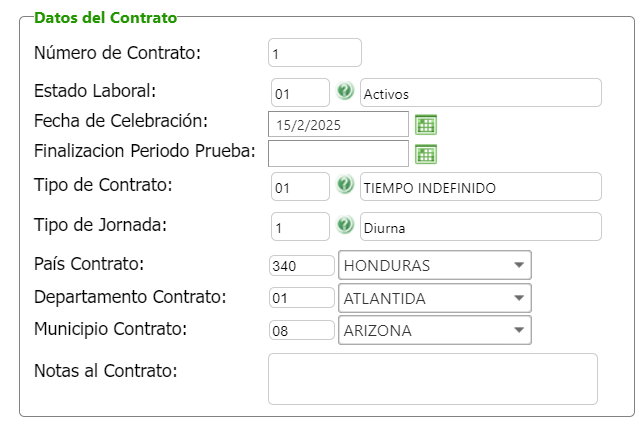Click the Fecha de Celebración date field
The height and width of the screenshot is (421, 637).
click(338, 124)
